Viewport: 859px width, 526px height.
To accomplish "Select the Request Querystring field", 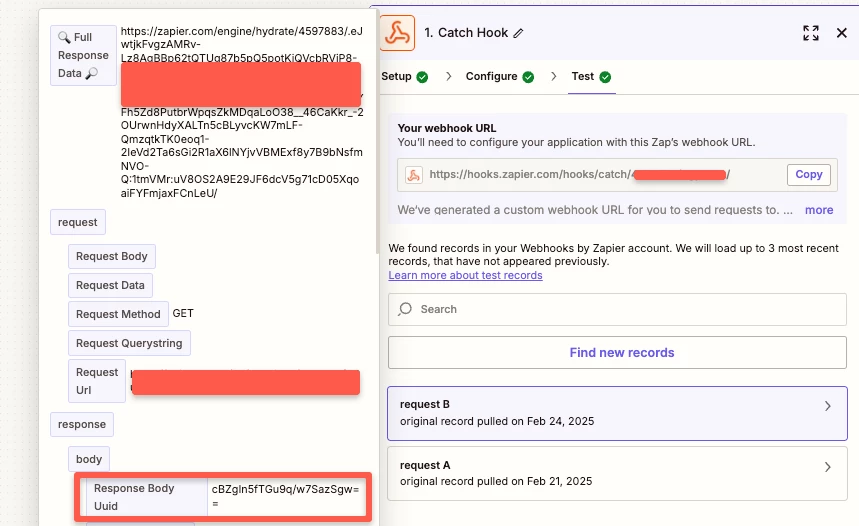I will point(129,343).
